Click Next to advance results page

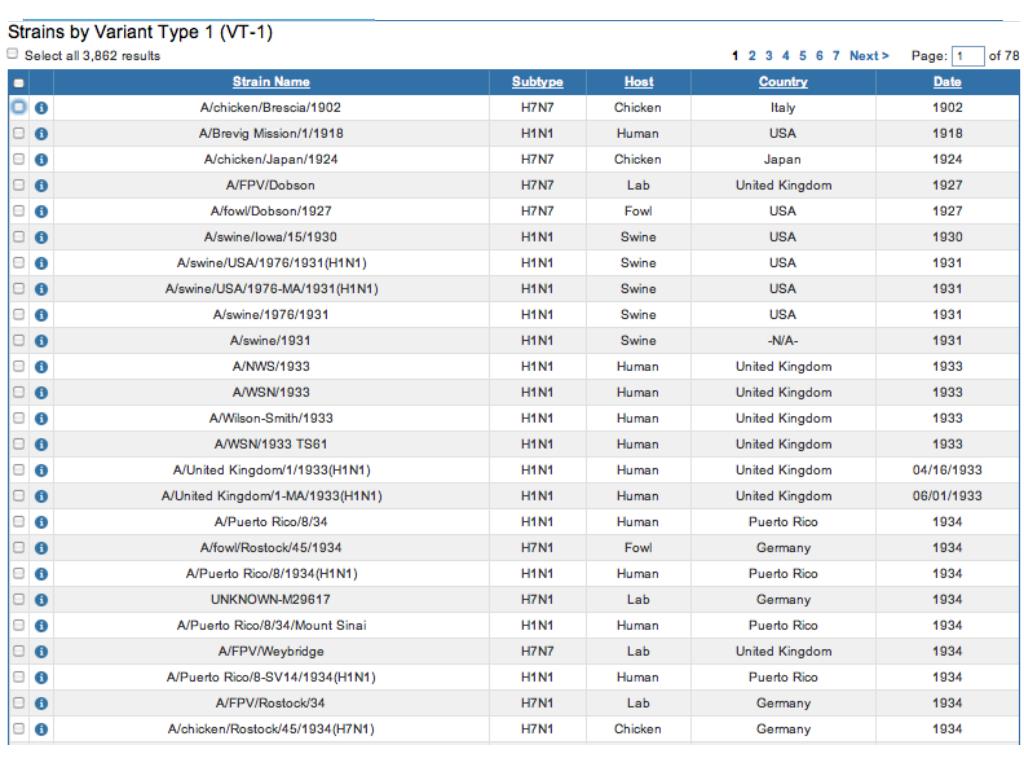click(869, 55)
